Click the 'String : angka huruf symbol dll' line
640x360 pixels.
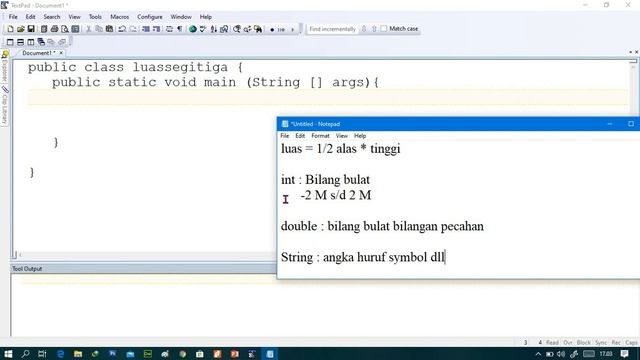pos(362,257)
